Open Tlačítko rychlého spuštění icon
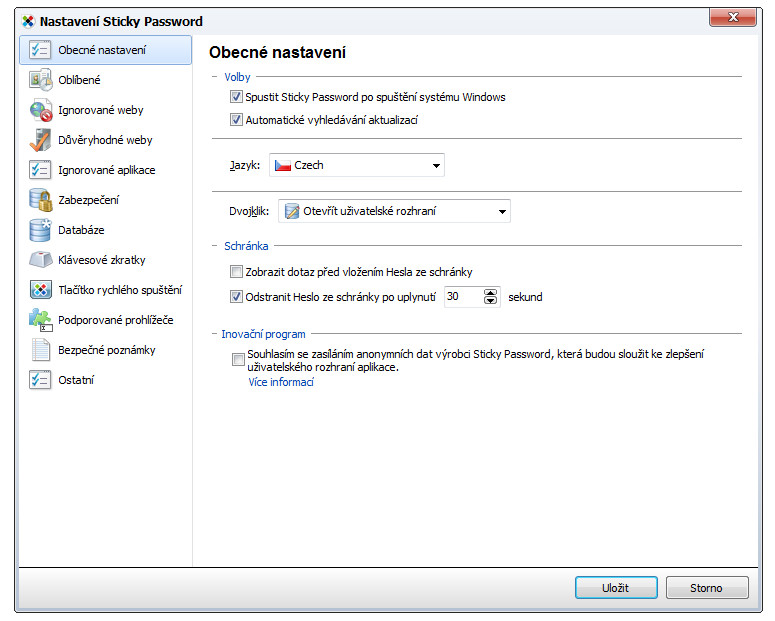Image resolution: width=775 pixels, height=621 pixels. tap(41, 290)
